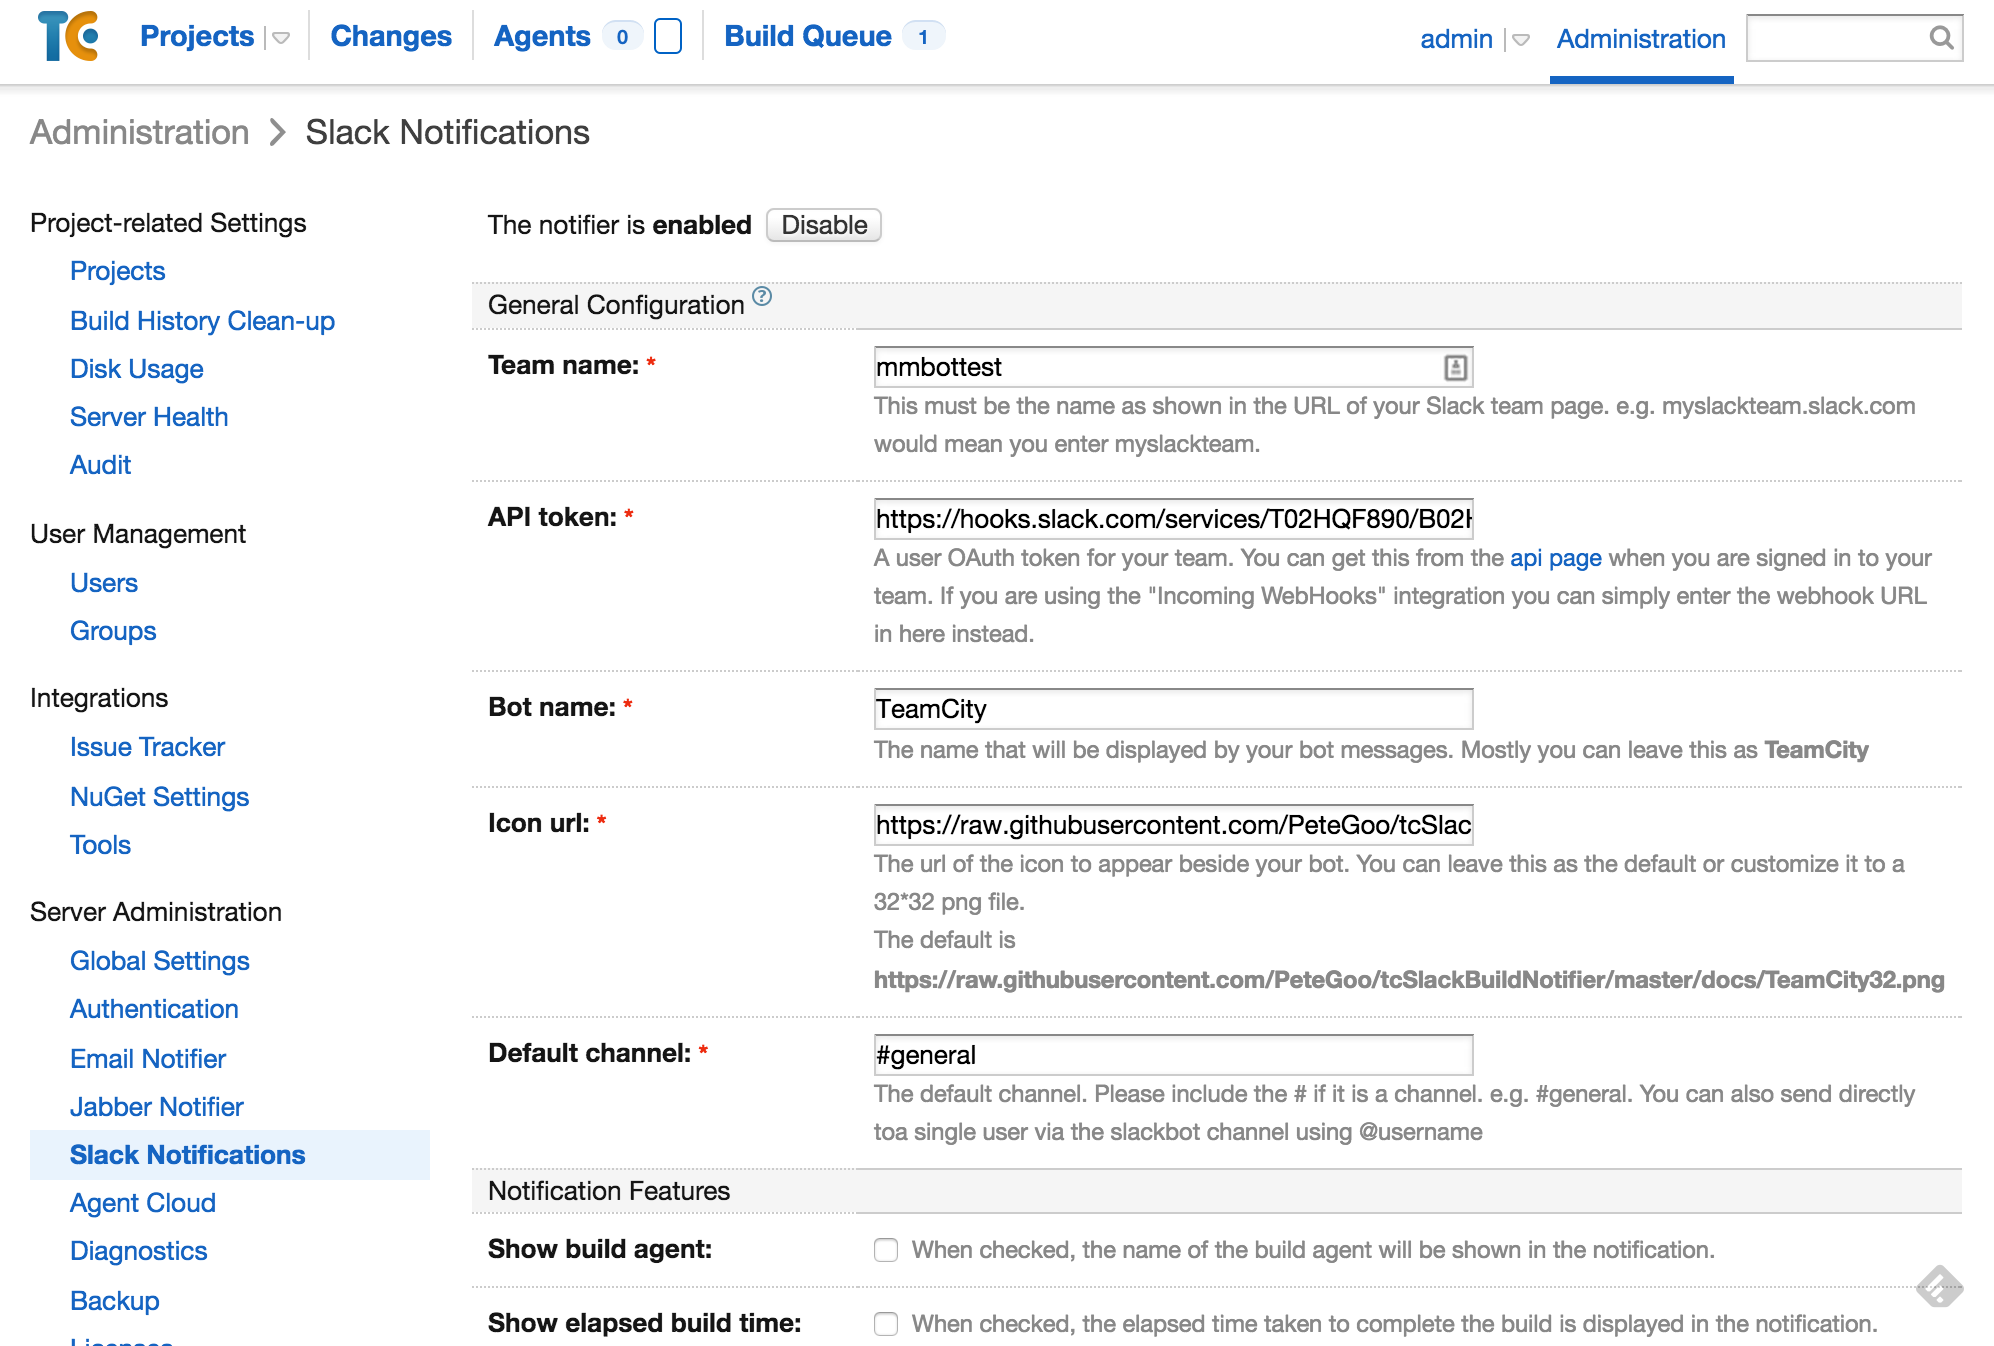Open the Build Queue count badge
1994x1346 pixels.
coord(922,37)
